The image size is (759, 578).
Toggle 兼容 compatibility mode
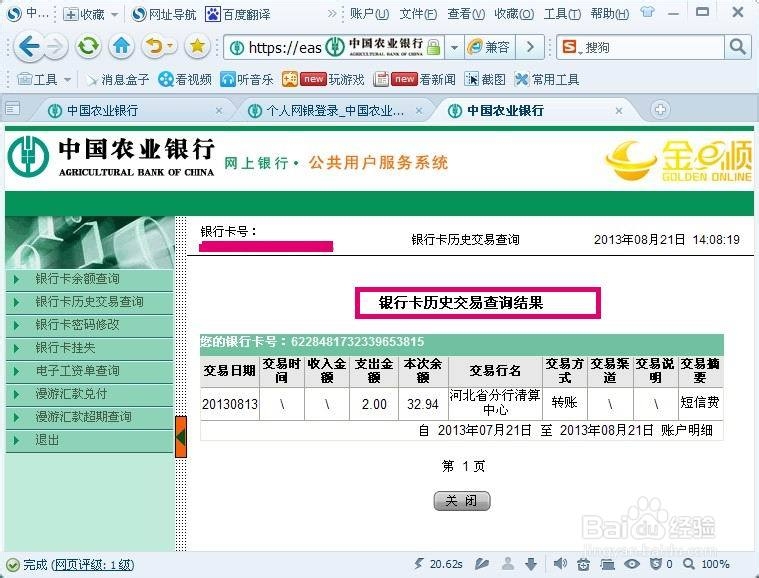pyautogui.click(x=489, y=47)
